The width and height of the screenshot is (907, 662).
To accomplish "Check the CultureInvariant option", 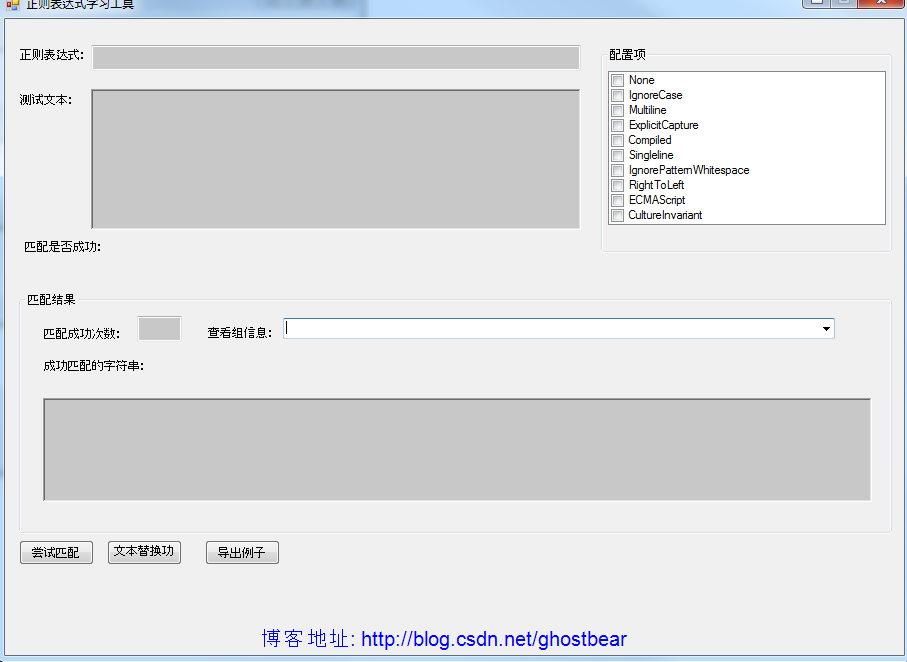I will [617, 215].
